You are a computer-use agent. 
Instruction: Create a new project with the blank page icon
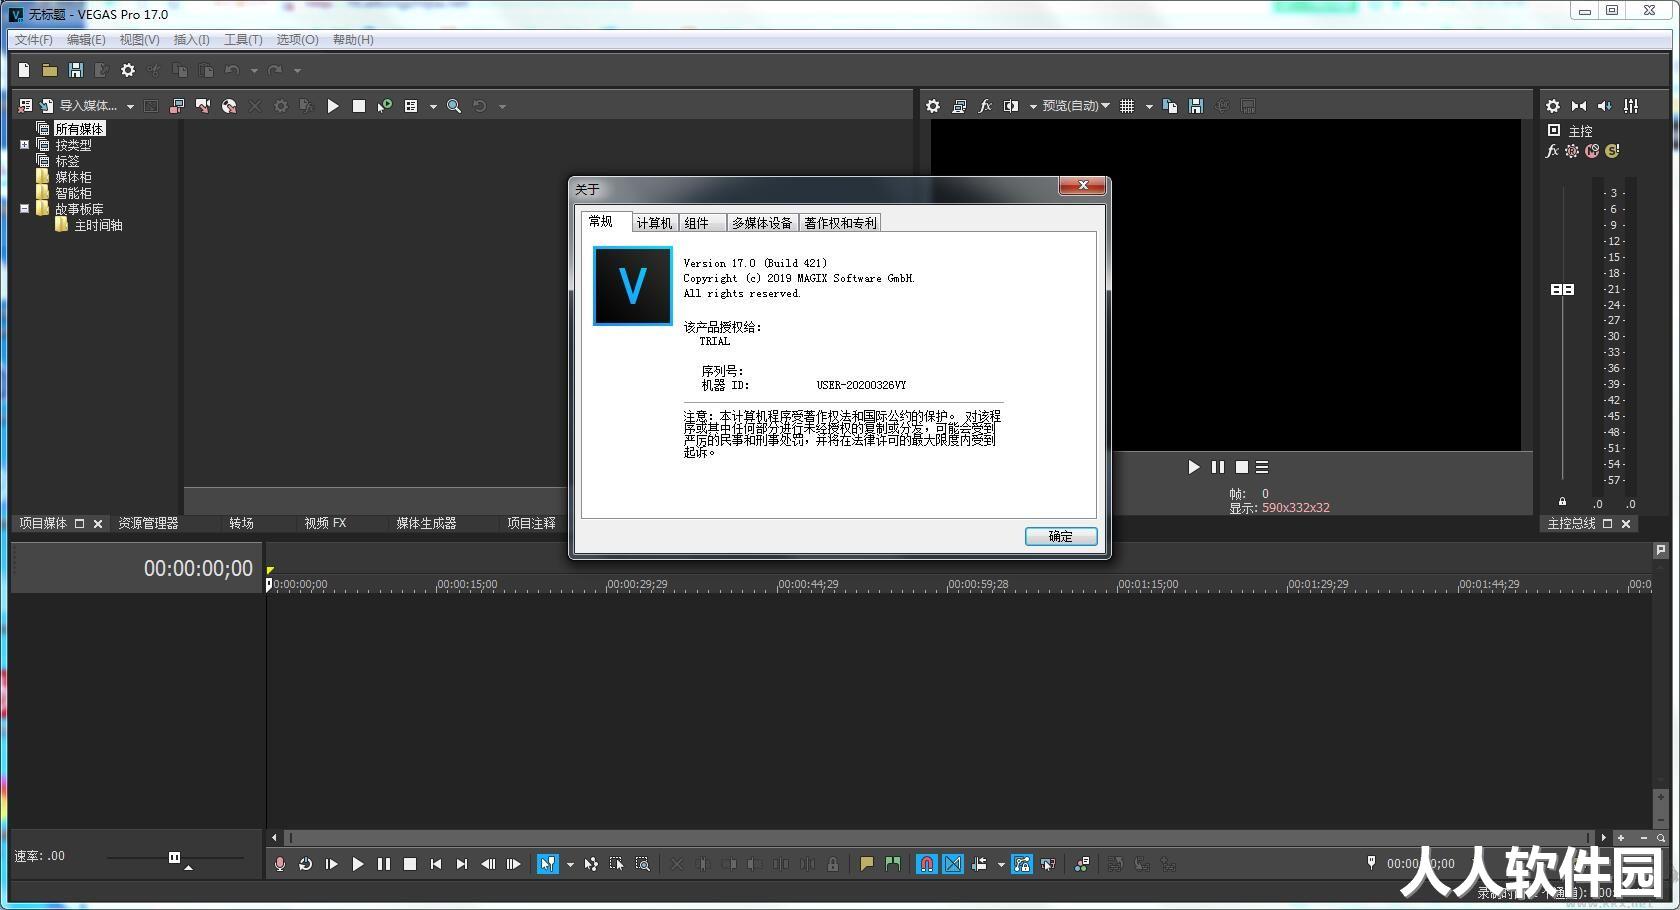[24, 70]
